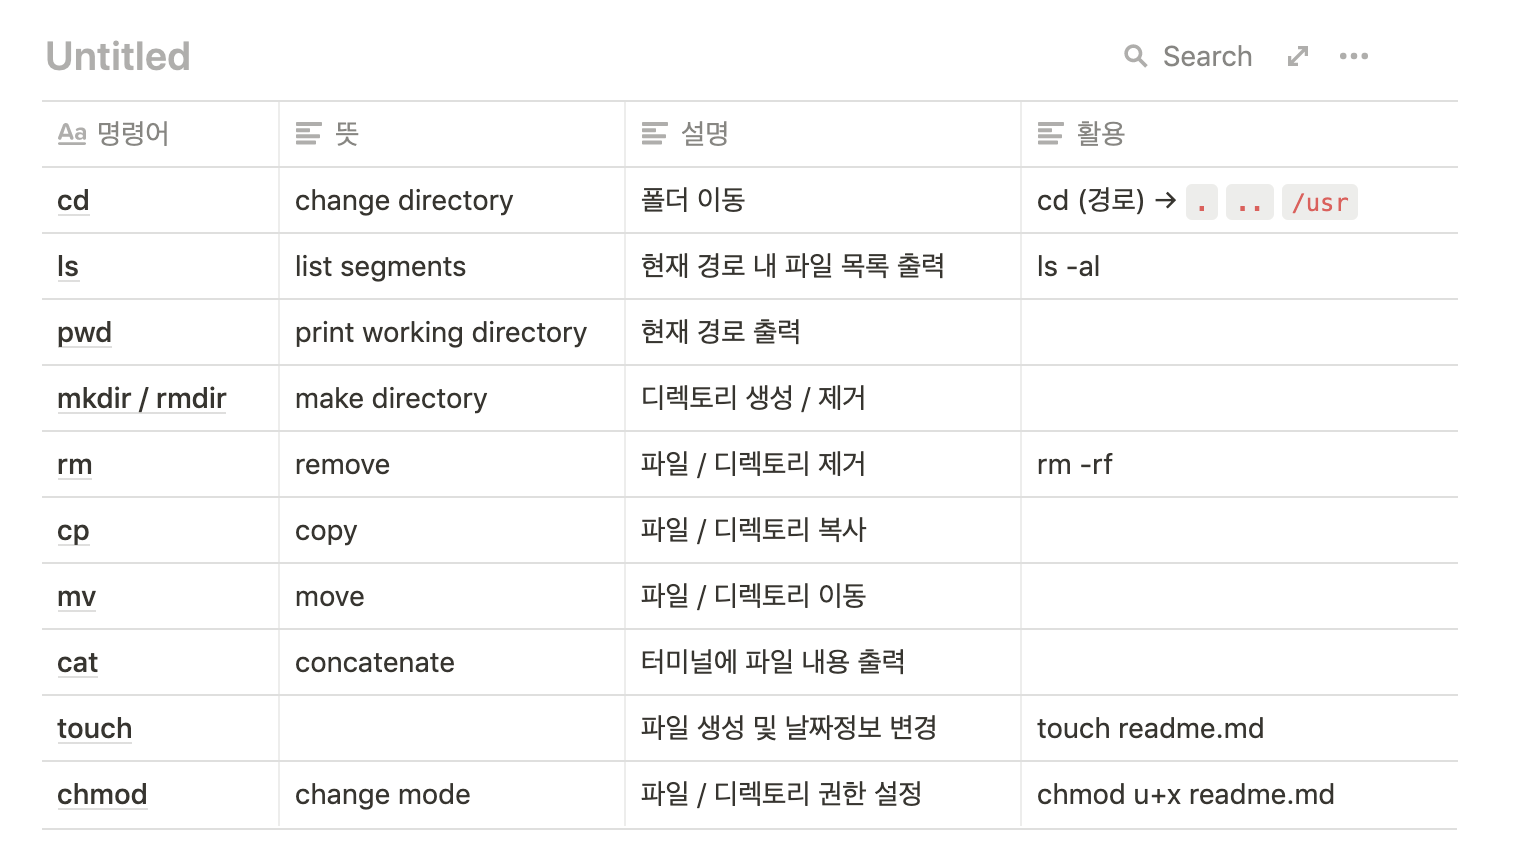The width and height of the screenshot is (1516, 850).
Task: Select the 'touch readme.md' cell
Action: coord(1239,728)
